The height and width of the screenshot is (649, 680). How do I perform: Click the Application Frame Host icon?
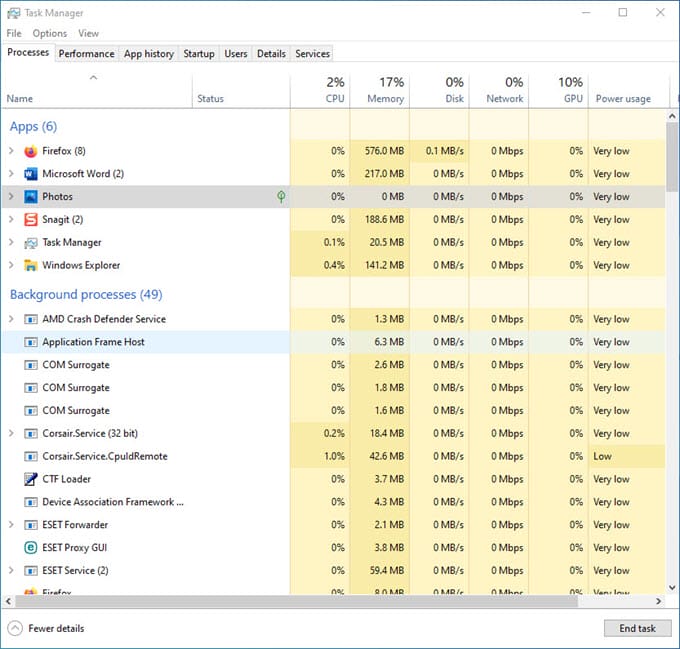click(31, 342)
